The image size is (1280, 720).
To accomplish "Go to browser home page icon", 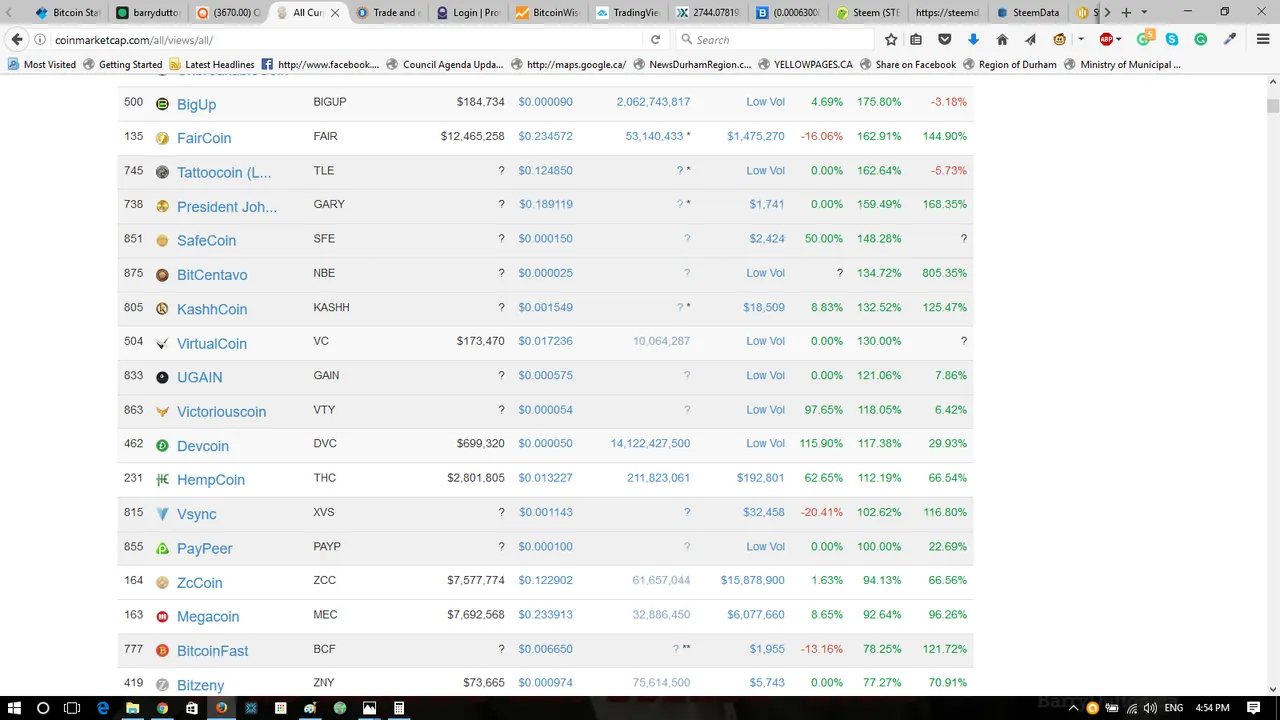I will (1002, 40).
